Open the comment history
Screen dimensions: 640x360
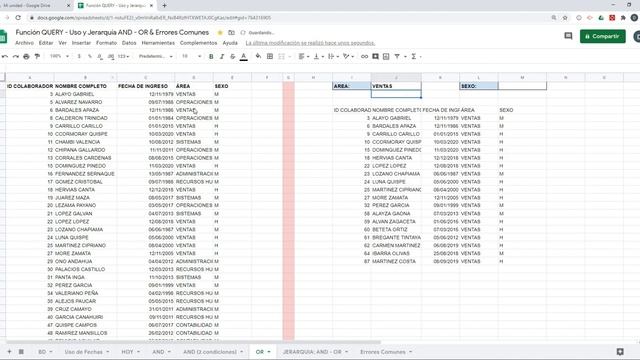tap(568, 36)
